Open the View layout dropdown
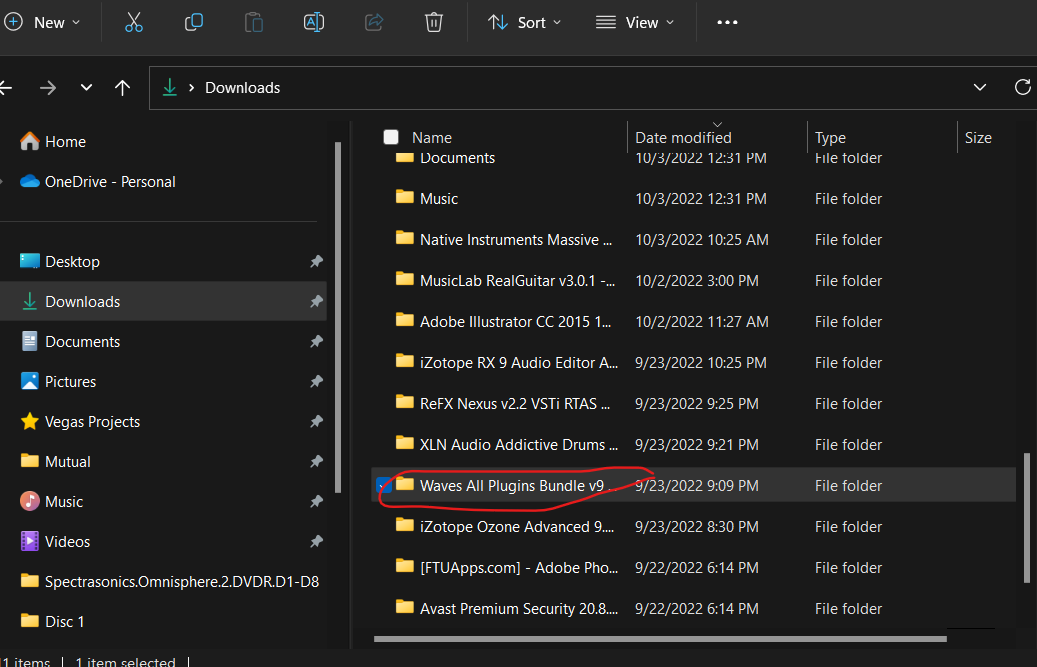The height and width of the screenshot is (667, 1037). click(x=635, y=22)
